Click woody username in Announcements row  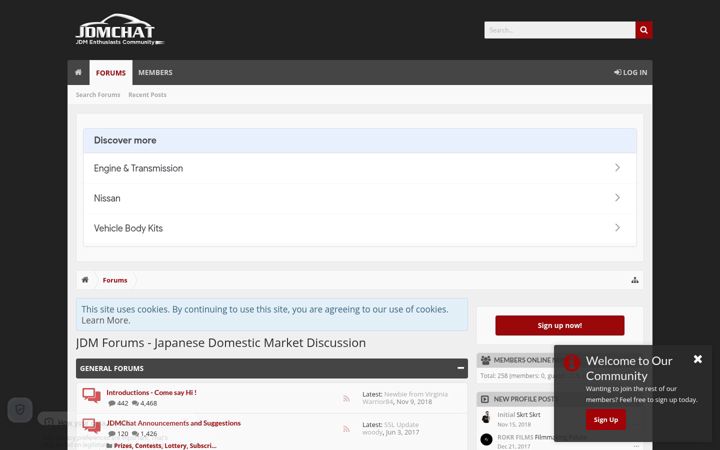point(372,432)
